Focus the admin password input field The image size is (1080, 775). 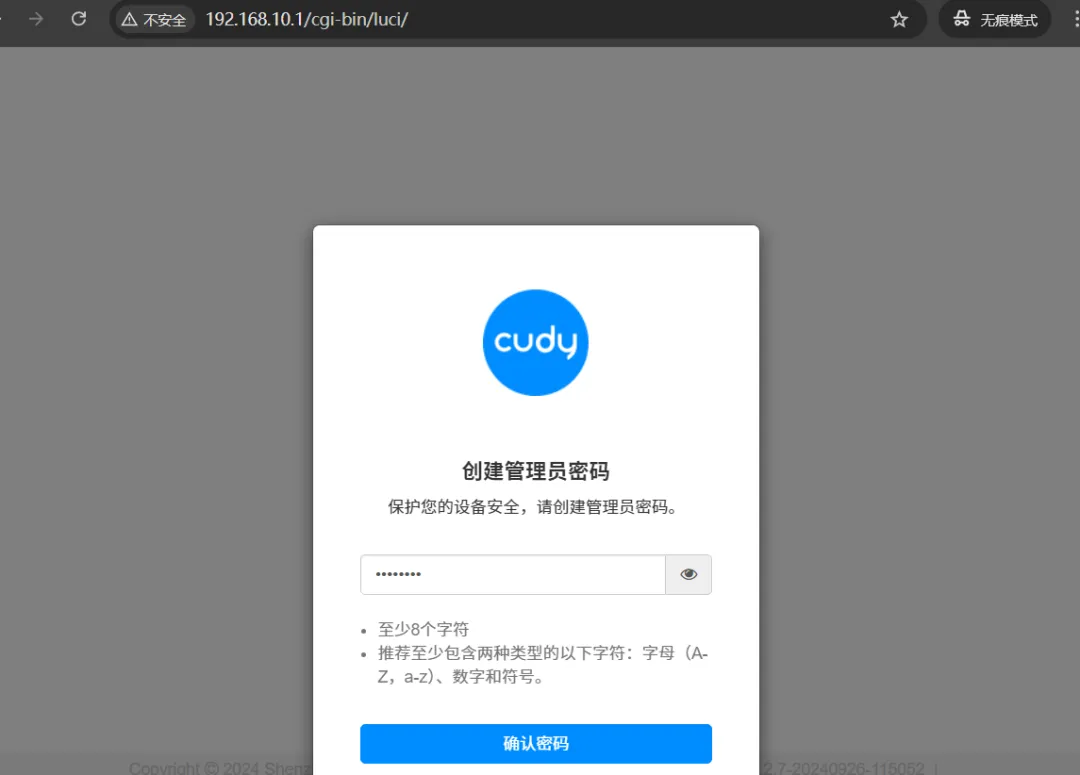click(512, 575)
